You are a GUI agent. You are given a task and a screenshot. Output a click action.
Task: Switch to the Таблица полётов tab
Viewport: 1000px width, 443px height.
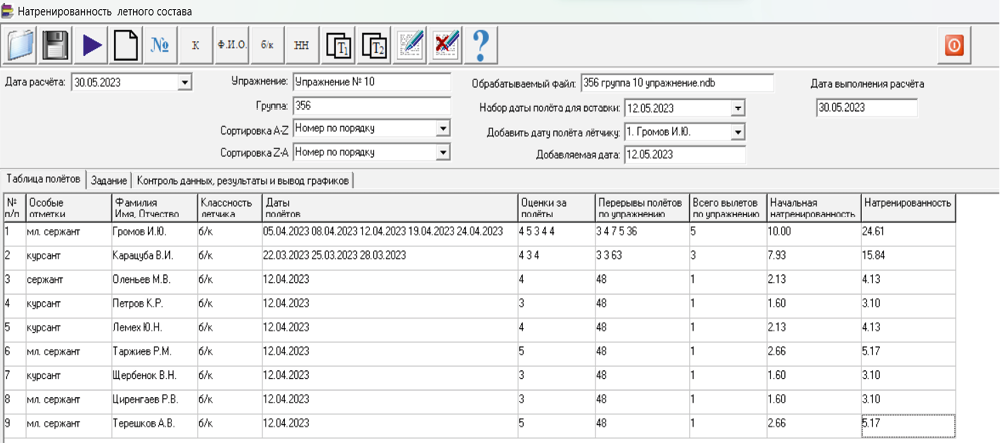pos(43,180)
